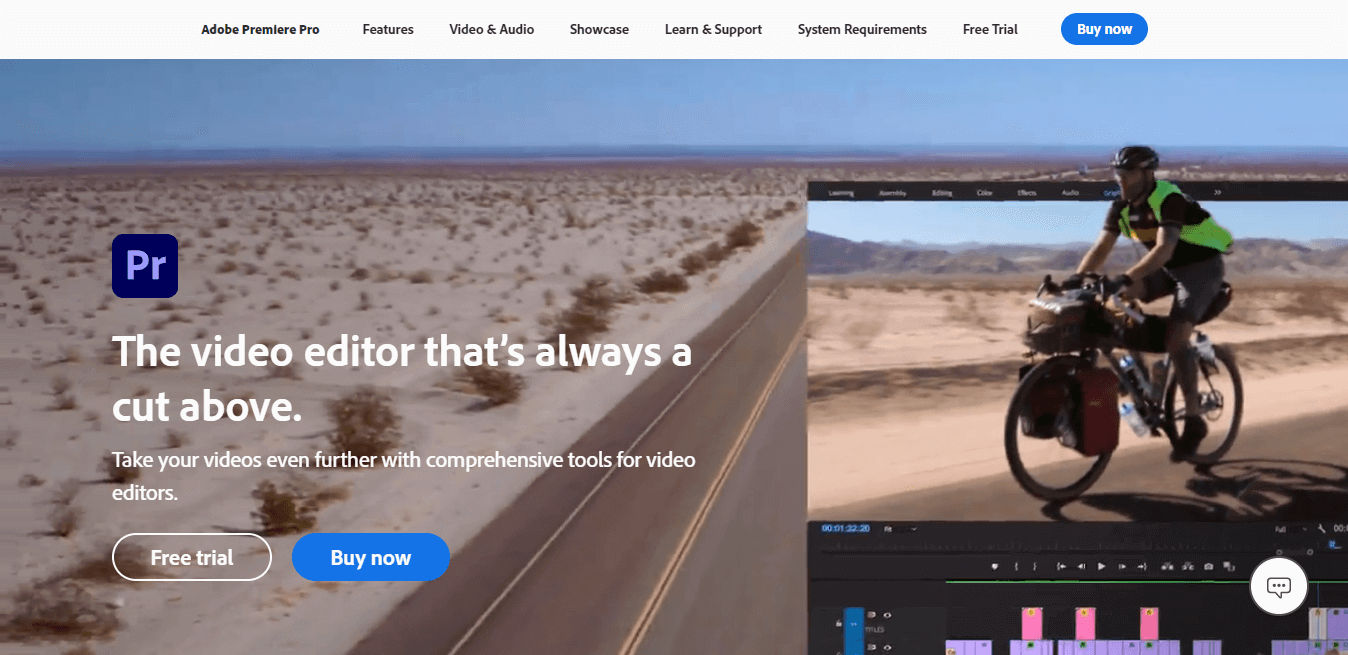Toggle the eye visibility of the Titles track

887,616
